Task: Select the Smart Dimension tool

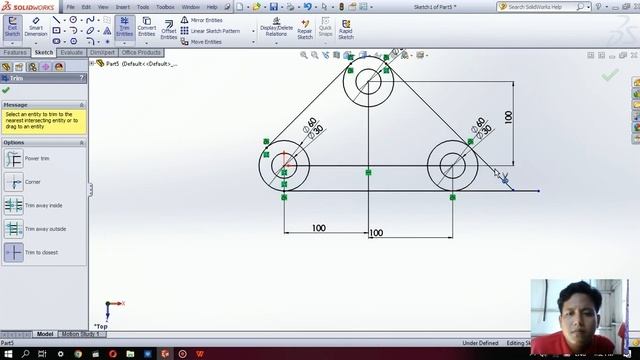Action: 36,27
